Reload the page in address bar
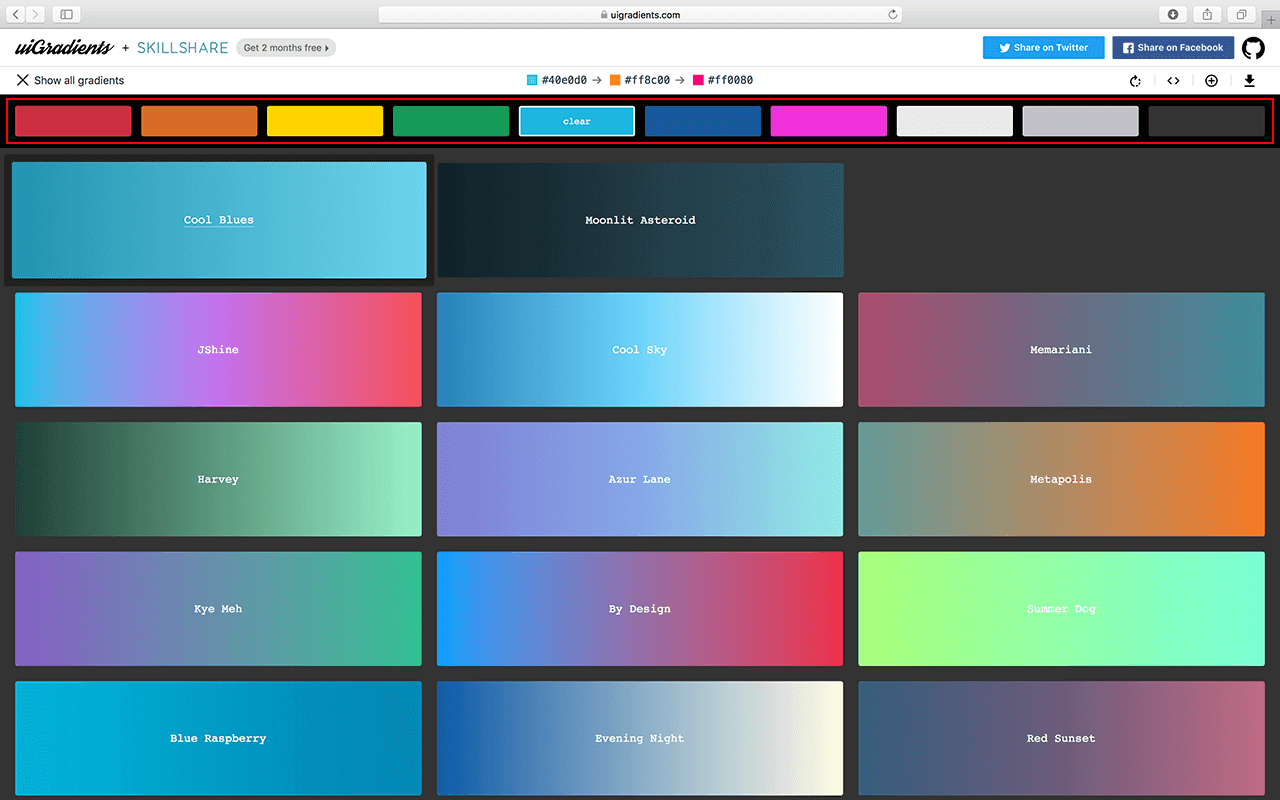The width and height of the screenshot is (1280, 800). [892, 15]
